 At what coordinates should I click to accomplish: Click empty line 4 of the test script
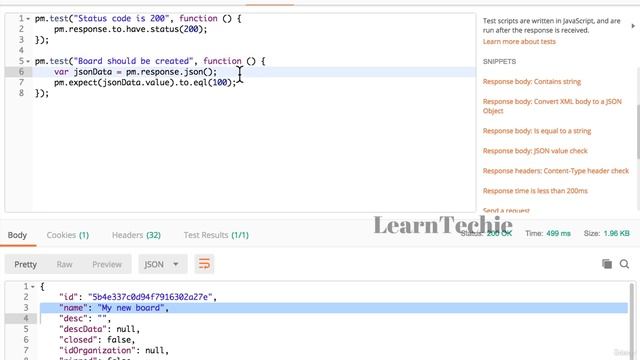[253, 51]
